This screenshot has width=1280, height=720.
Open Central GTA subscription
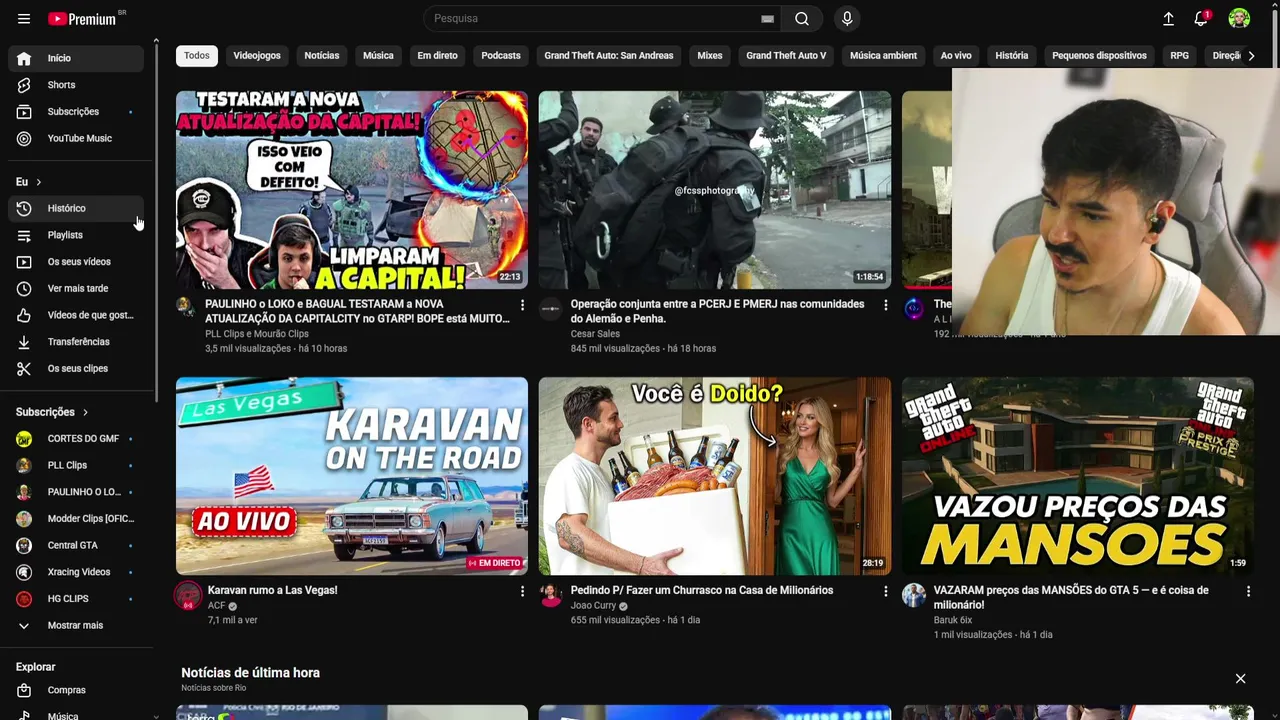tap(76, 545)
